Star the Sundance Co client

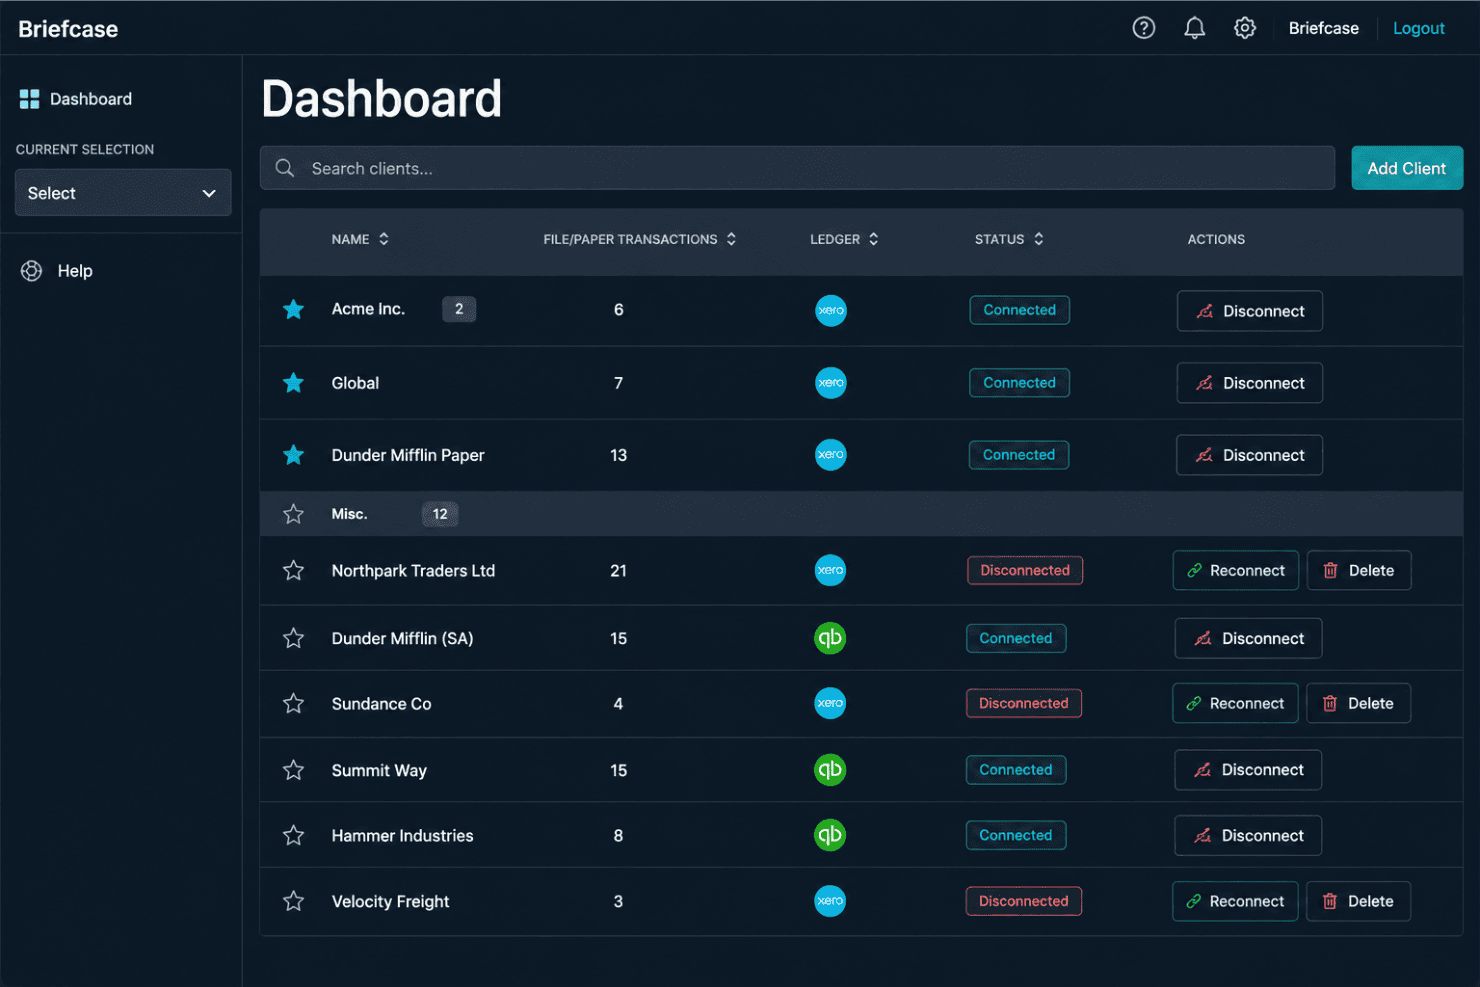pyautogui.click(x=293, y=703)
